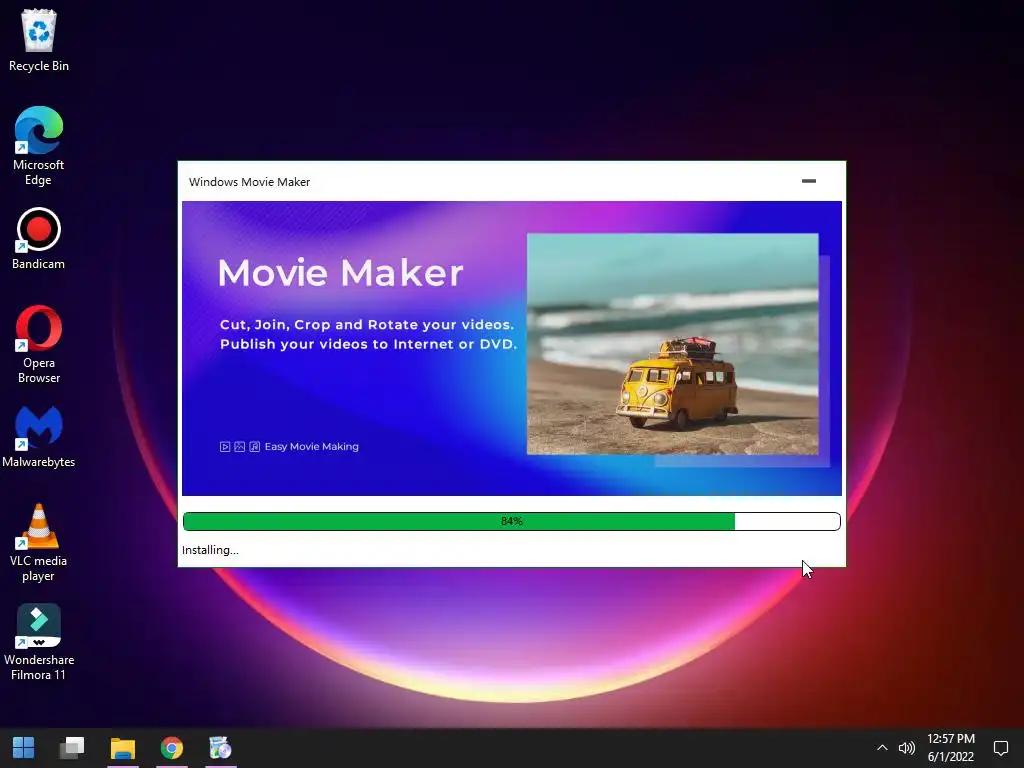Select the Wondershare Filmora 11 shortcut
This screenshot has height=768, width=1024.
[39, 642]
